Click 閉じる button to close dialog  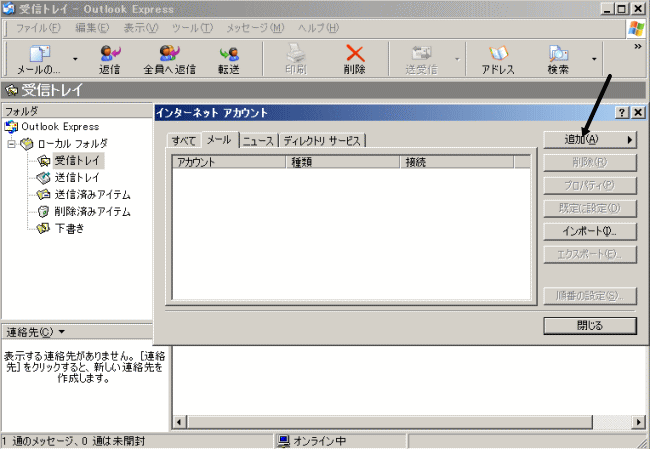coord(590,325)
